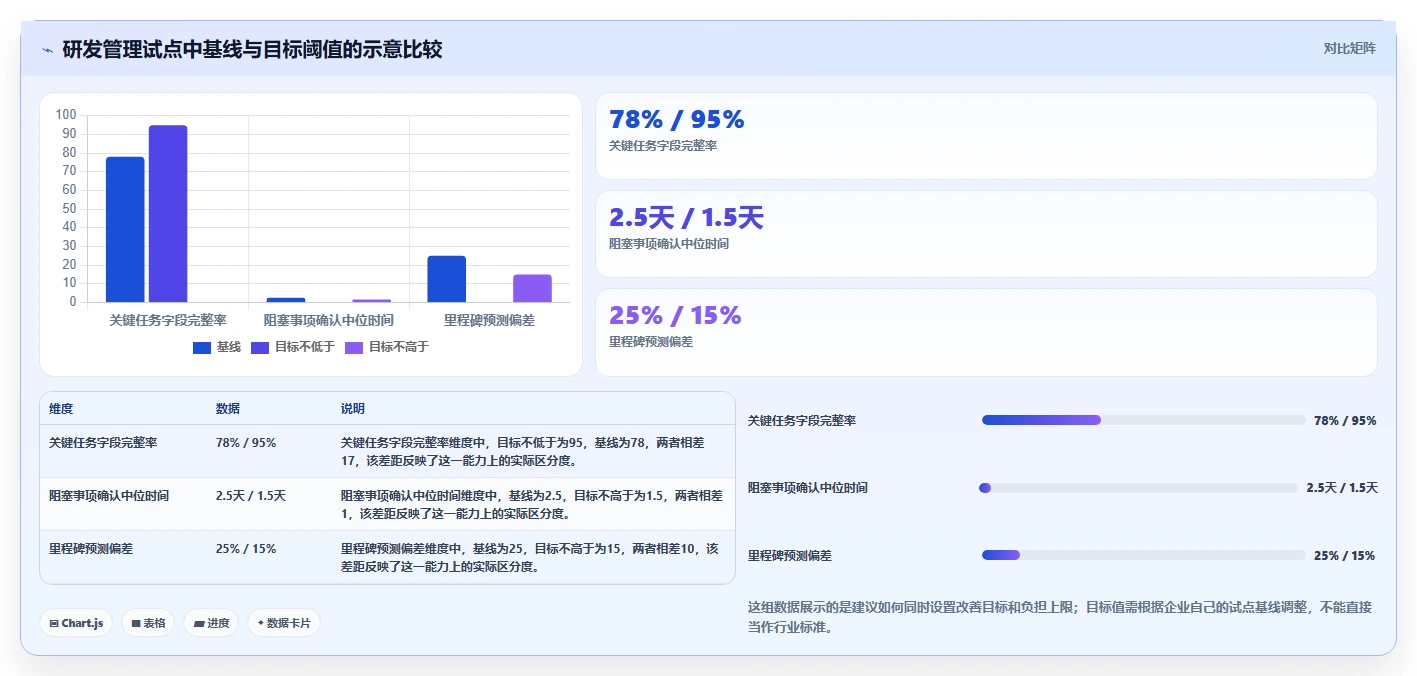Toggle the 目标不高于 legend item
1417x676 pixels.
tap(387, 347)
